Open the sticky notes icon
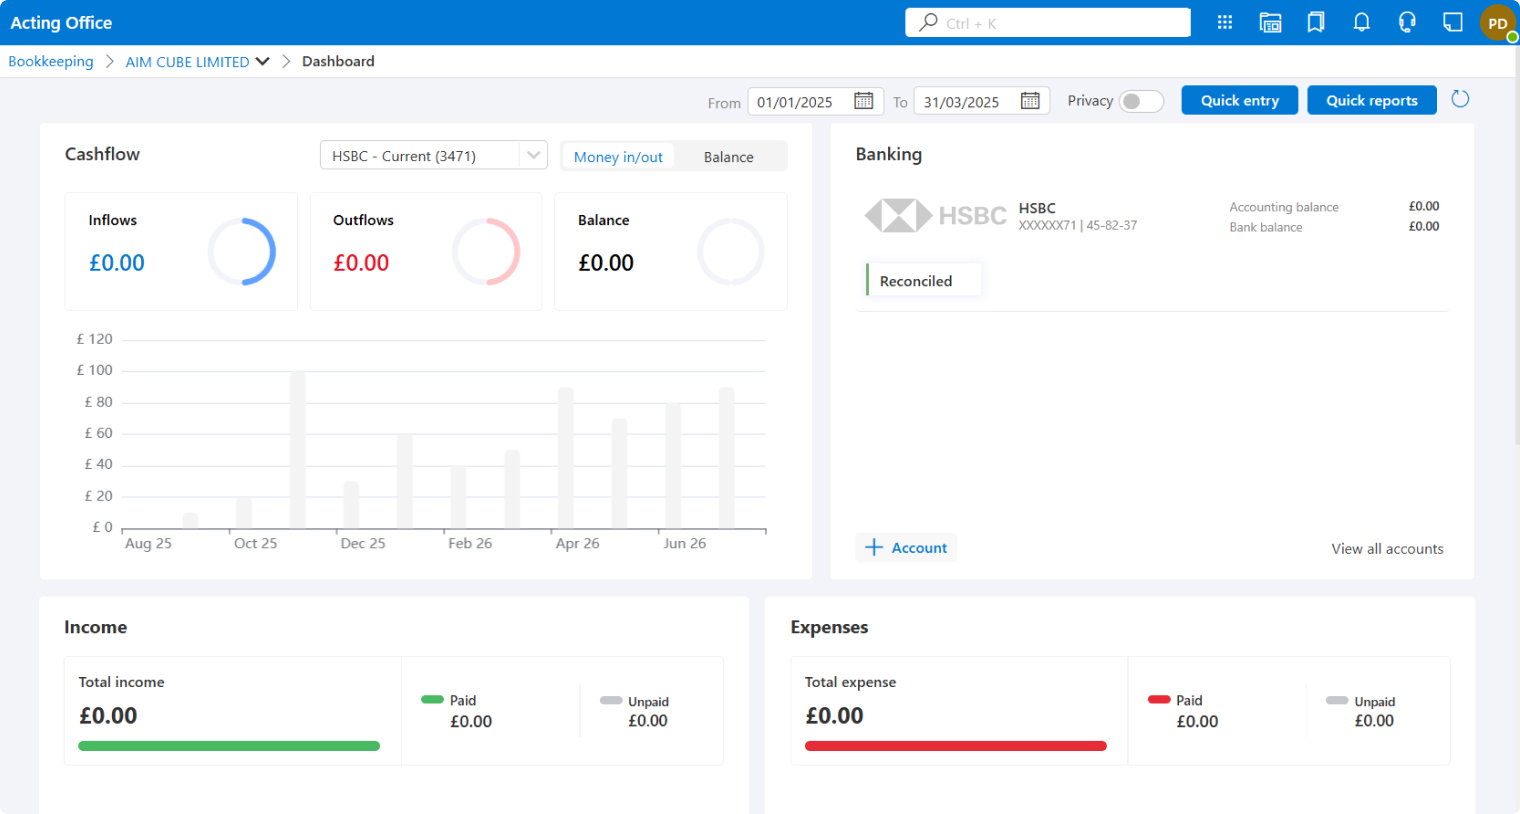1520x814 pixels. 1453,22
